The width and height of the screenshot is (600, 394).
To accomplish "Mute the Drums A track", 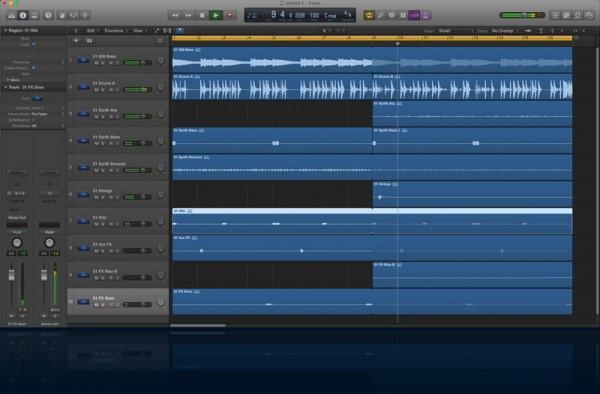I will click(96, 90).
